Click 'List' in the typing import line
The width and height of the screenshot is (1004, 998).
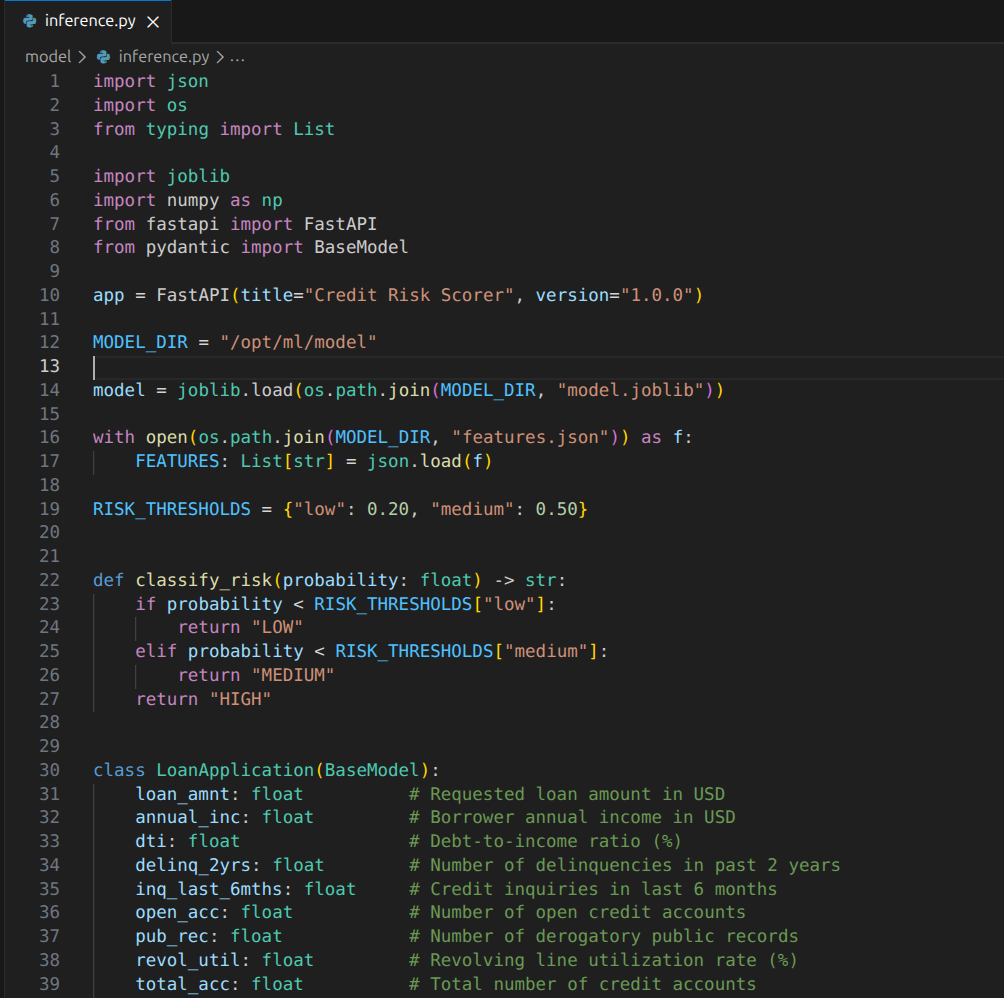314,129
